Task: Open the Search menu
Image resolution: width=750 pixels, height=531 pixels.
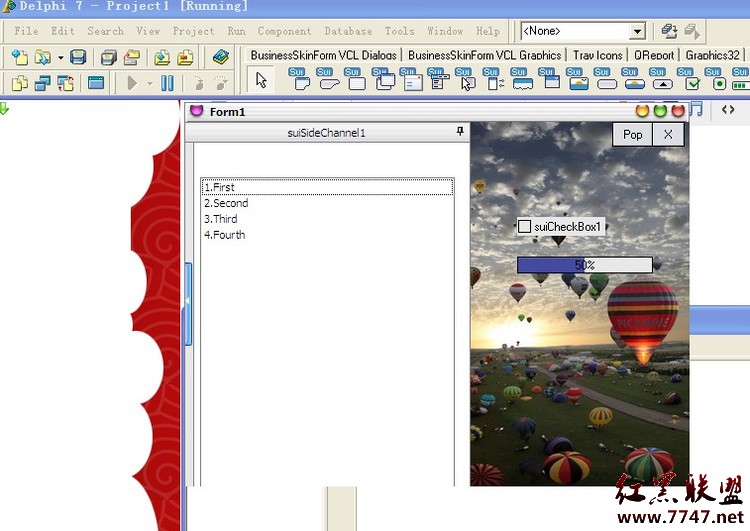Action: 106,31
